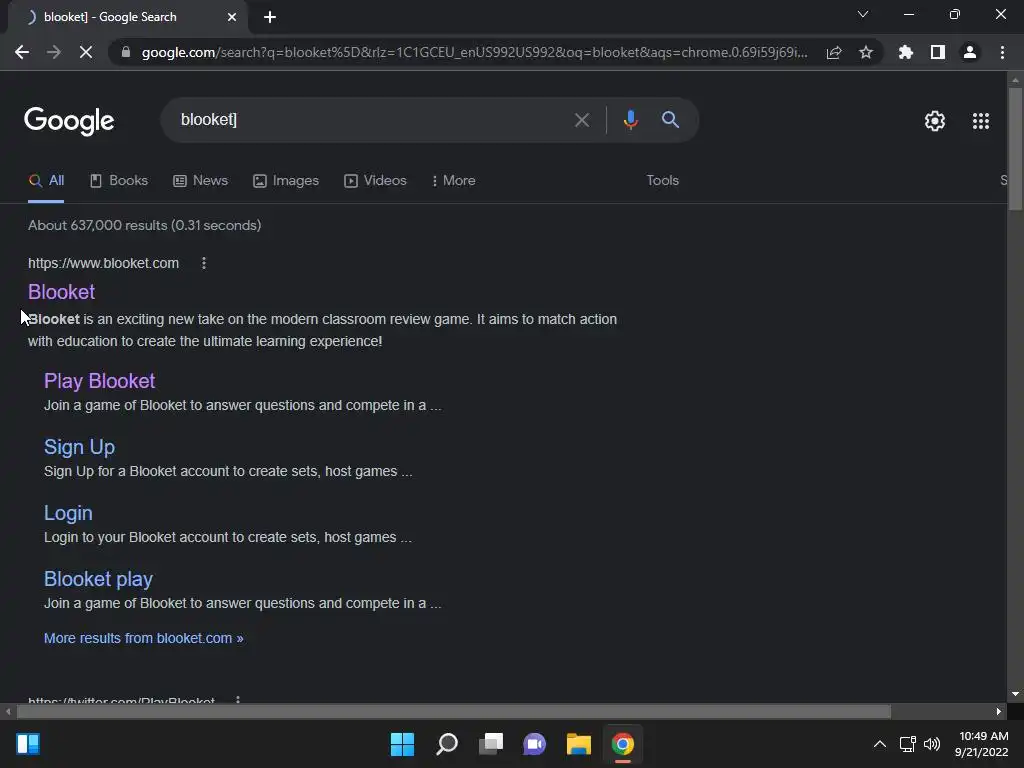Expand the More search categories
This screenshot has width=1024, height=768.
click(x=453, y=181)
